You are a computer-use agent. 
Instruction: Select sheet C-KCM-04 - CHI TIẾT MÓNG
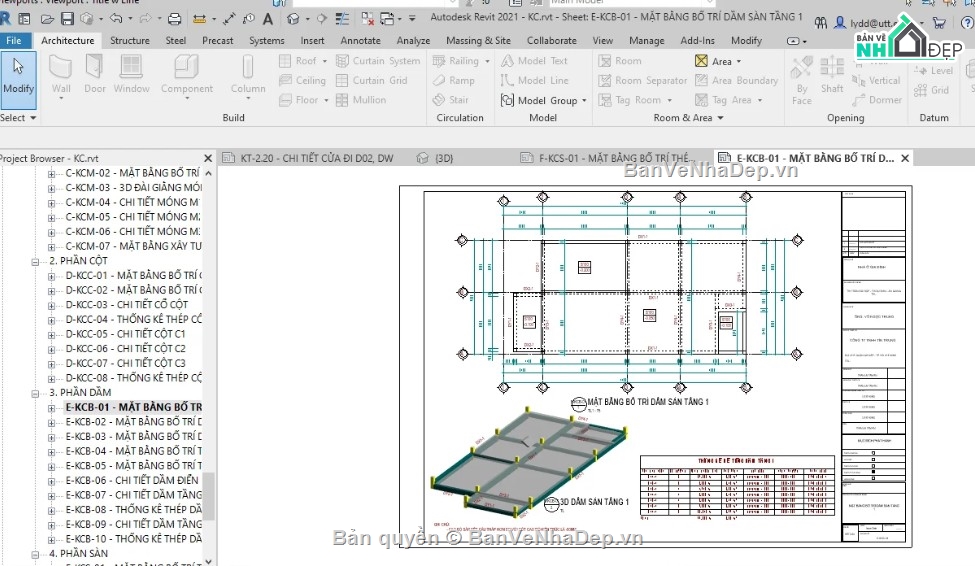[132, 202]
